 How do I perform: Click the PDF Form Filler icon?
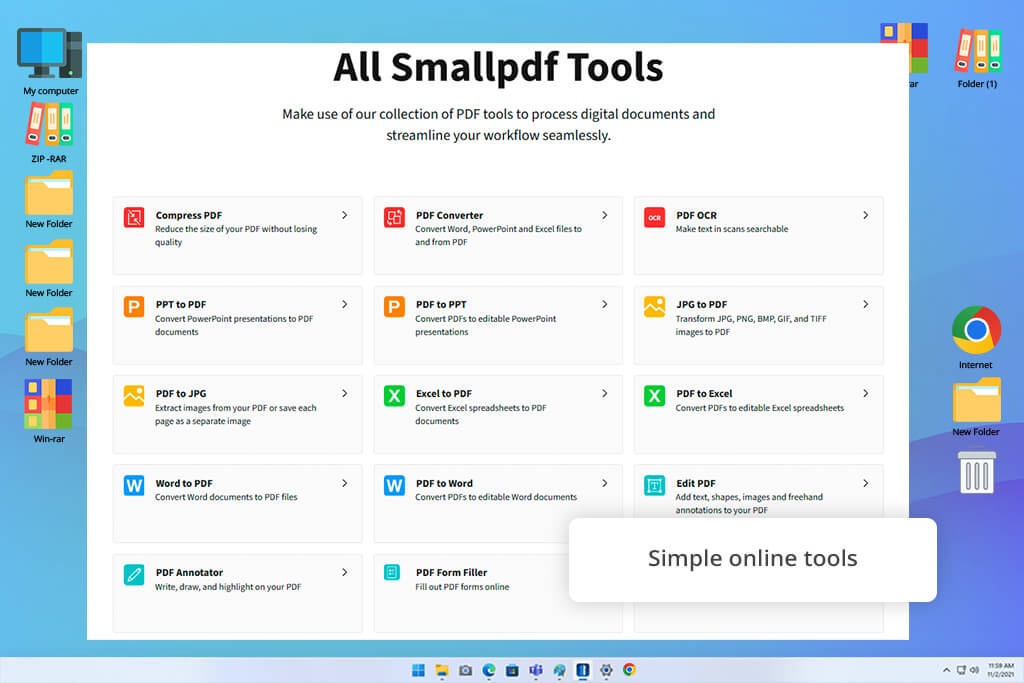(x=392, y=573)
